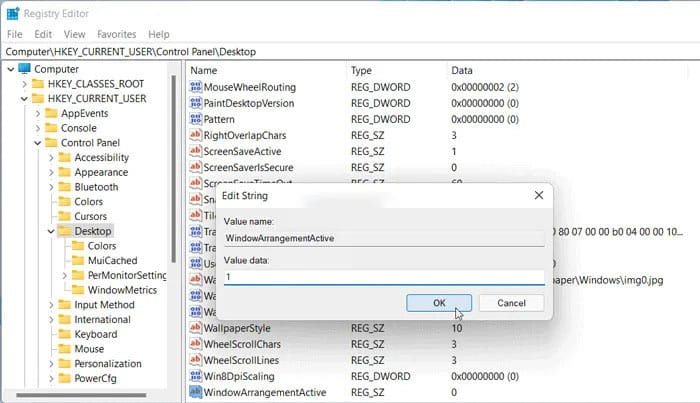The height and width of the screenshot is (403, 700).
Task: Click the Value data text field
Action: [x=384, y=276]
